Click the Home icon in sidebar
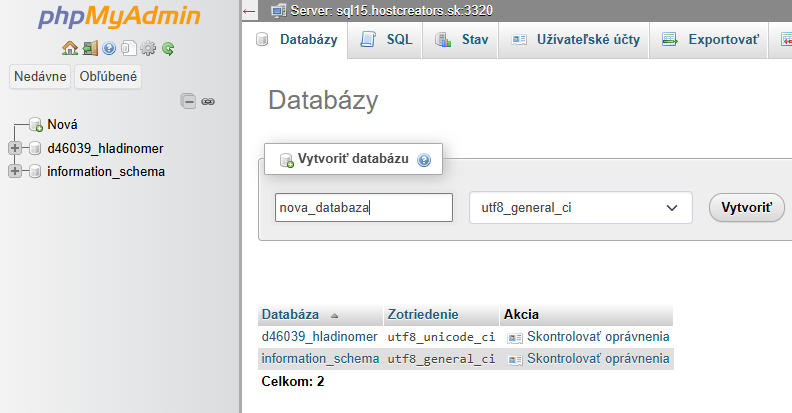 69,48
